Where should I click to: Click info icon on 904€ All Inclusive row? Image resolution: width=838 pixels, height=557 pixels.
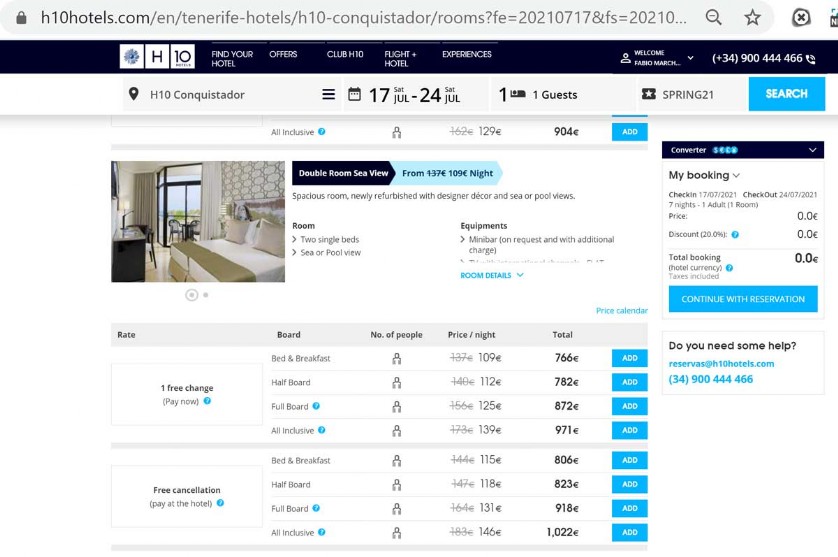pos(322,131)
